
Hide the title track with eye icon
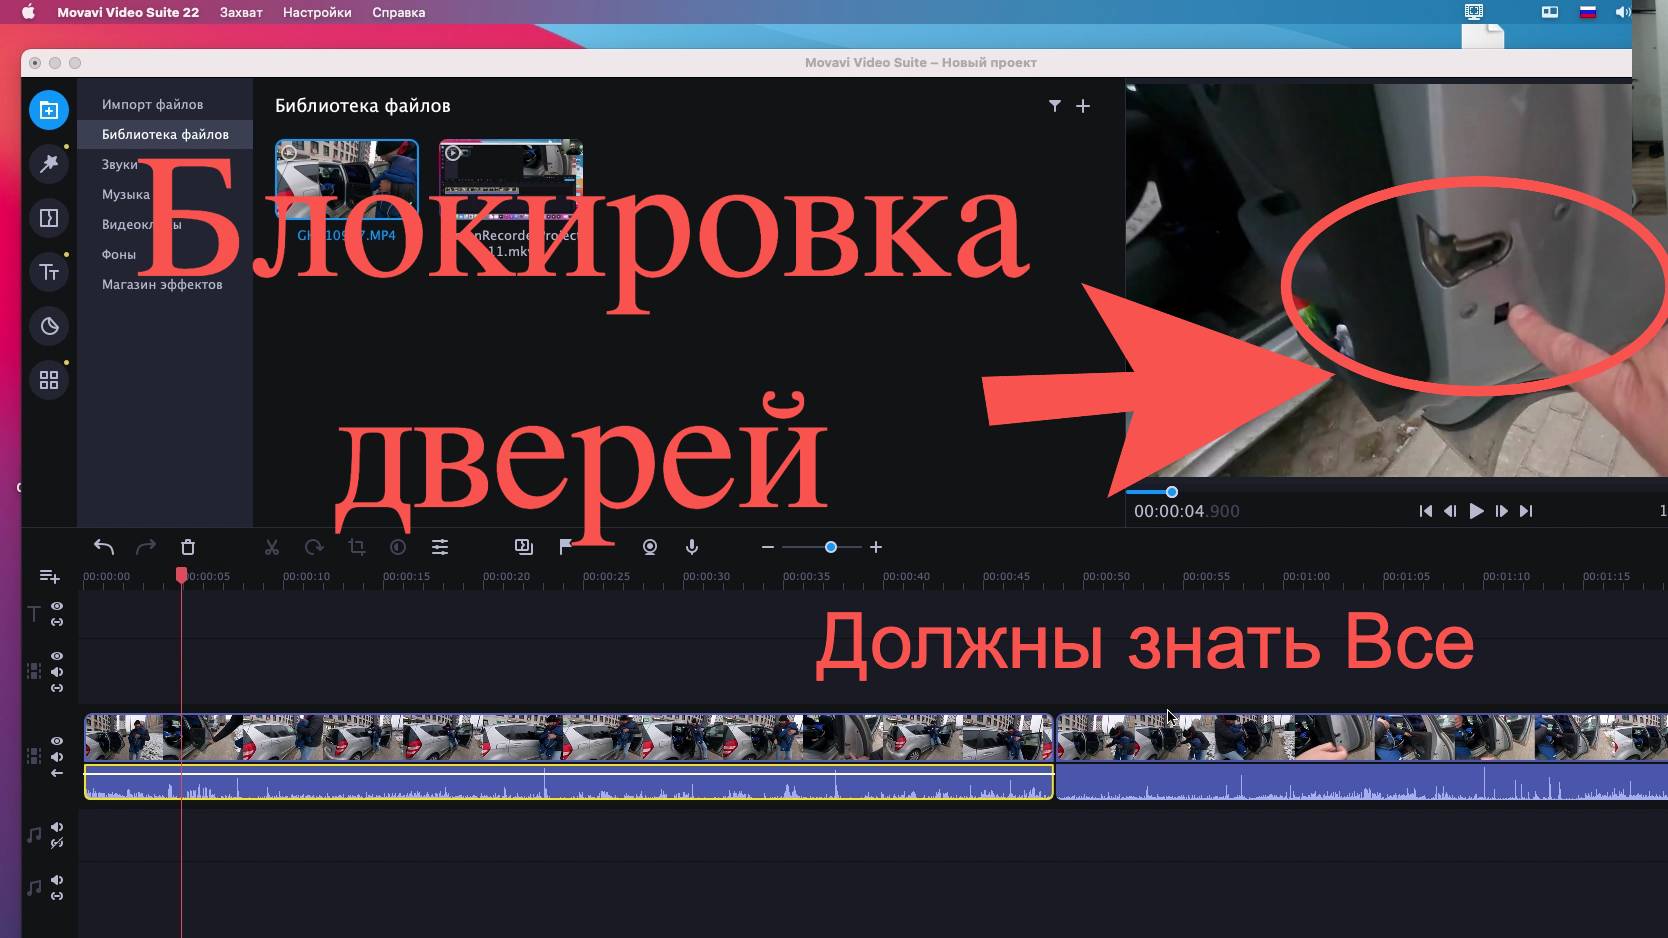57,606
